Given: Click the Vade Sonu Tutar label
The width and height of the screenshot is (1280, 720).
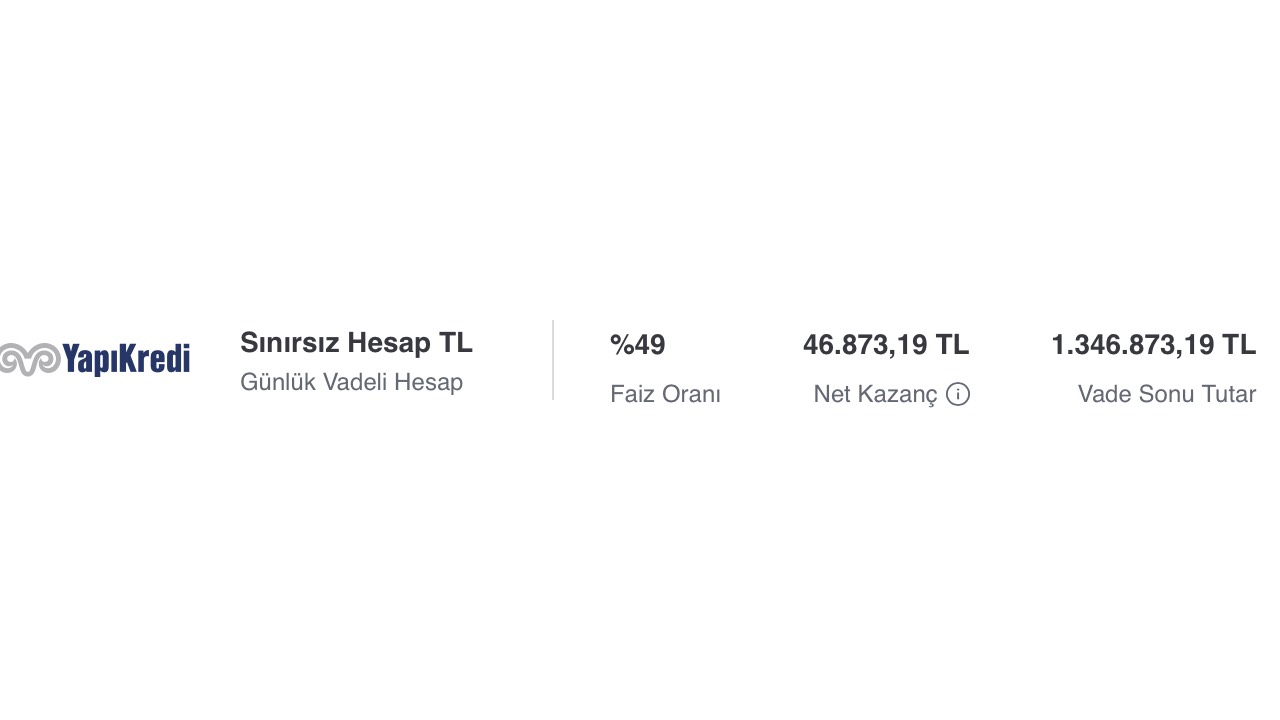Looking at the screenshot, I should pos(1167,394).
